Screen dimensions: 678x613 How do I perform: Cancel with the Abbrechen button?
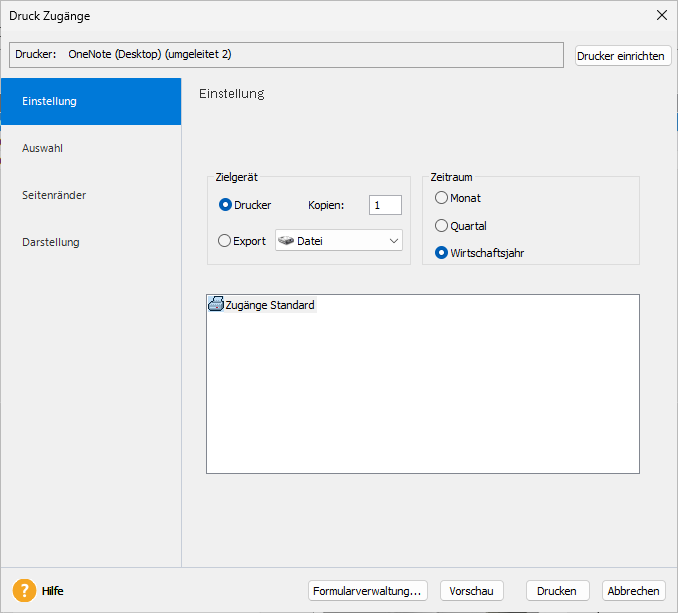634,591
